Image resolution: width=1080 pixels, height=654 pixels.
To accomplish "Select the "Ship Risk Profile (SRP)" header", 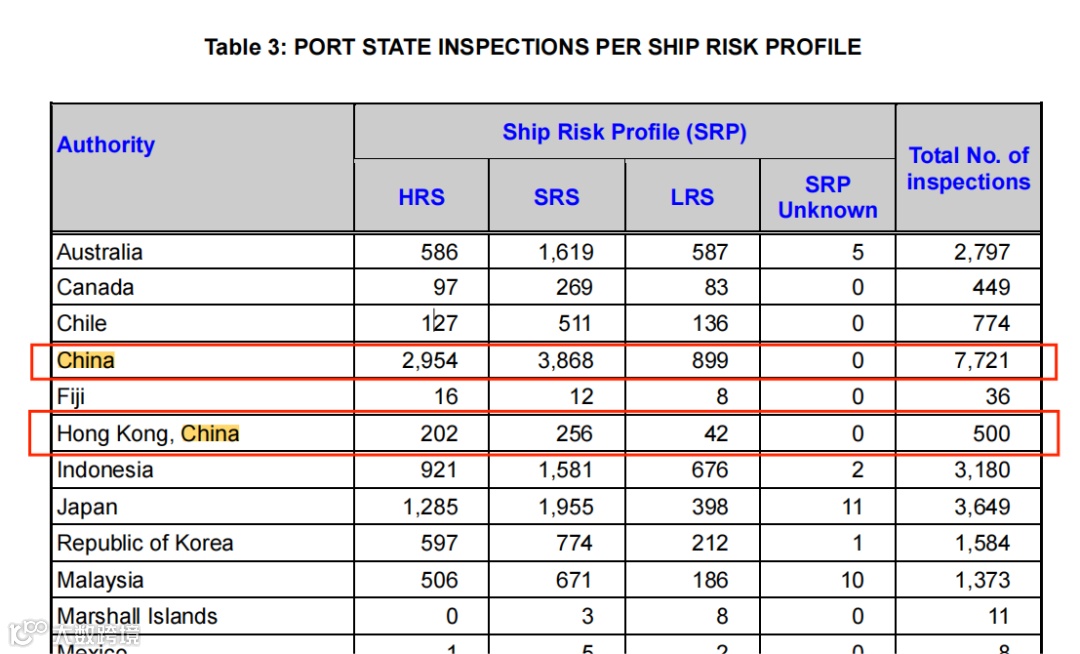I will [624, 132].
